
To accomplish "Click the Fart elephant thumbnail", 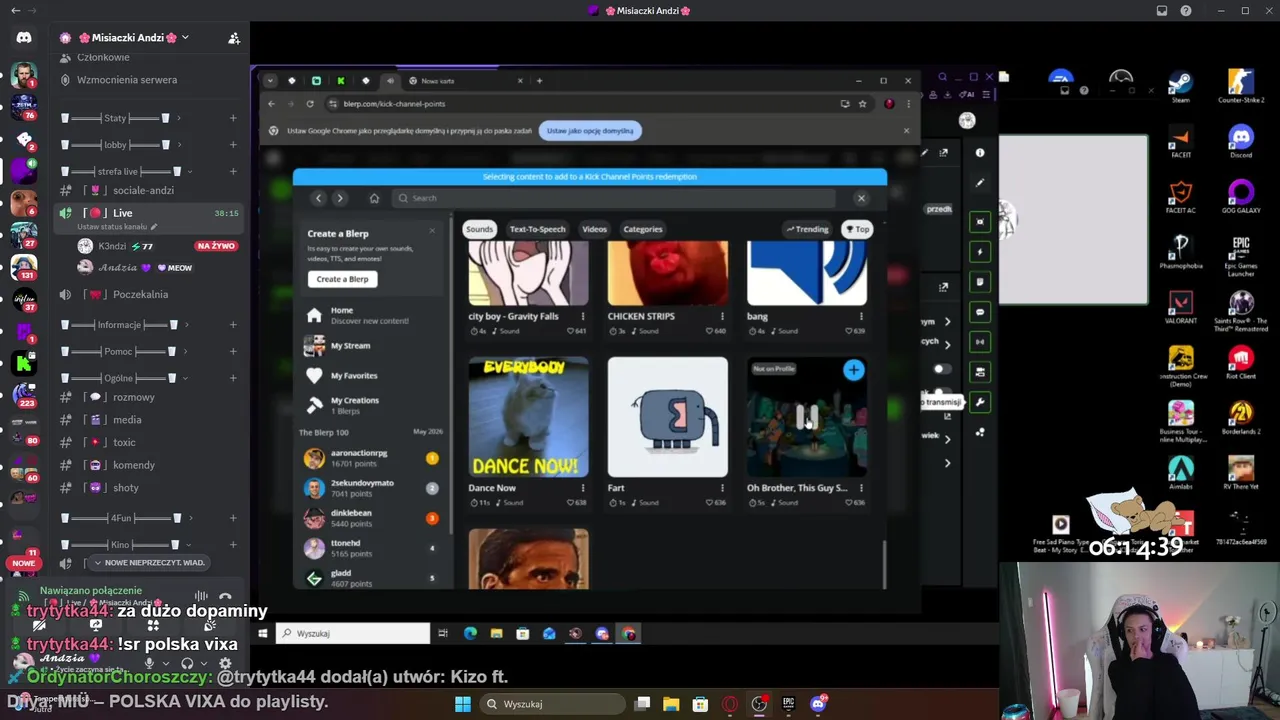I will pyautogui.click(x=668, y=417).
